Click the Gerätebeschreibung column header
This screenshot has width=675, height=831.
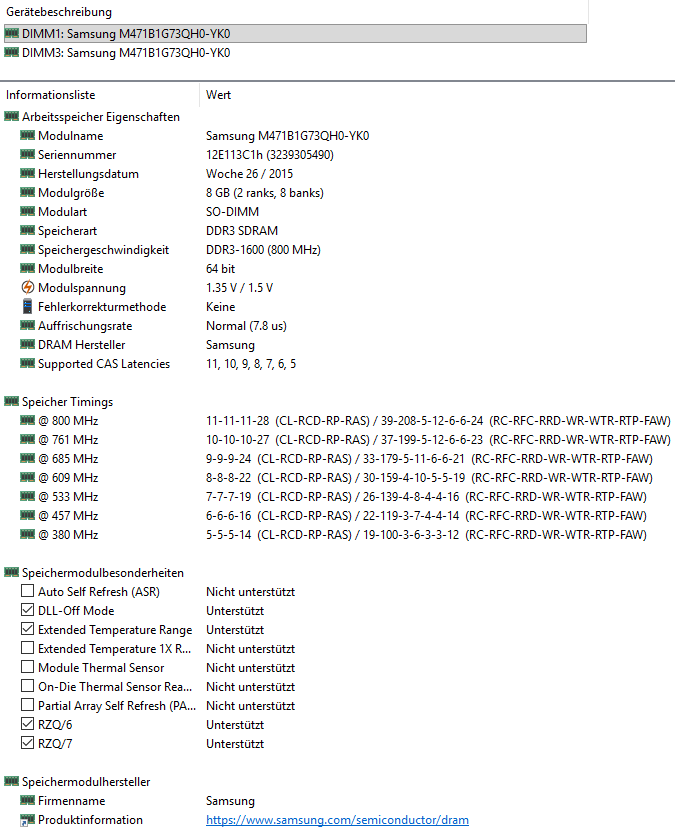point(59,12)
